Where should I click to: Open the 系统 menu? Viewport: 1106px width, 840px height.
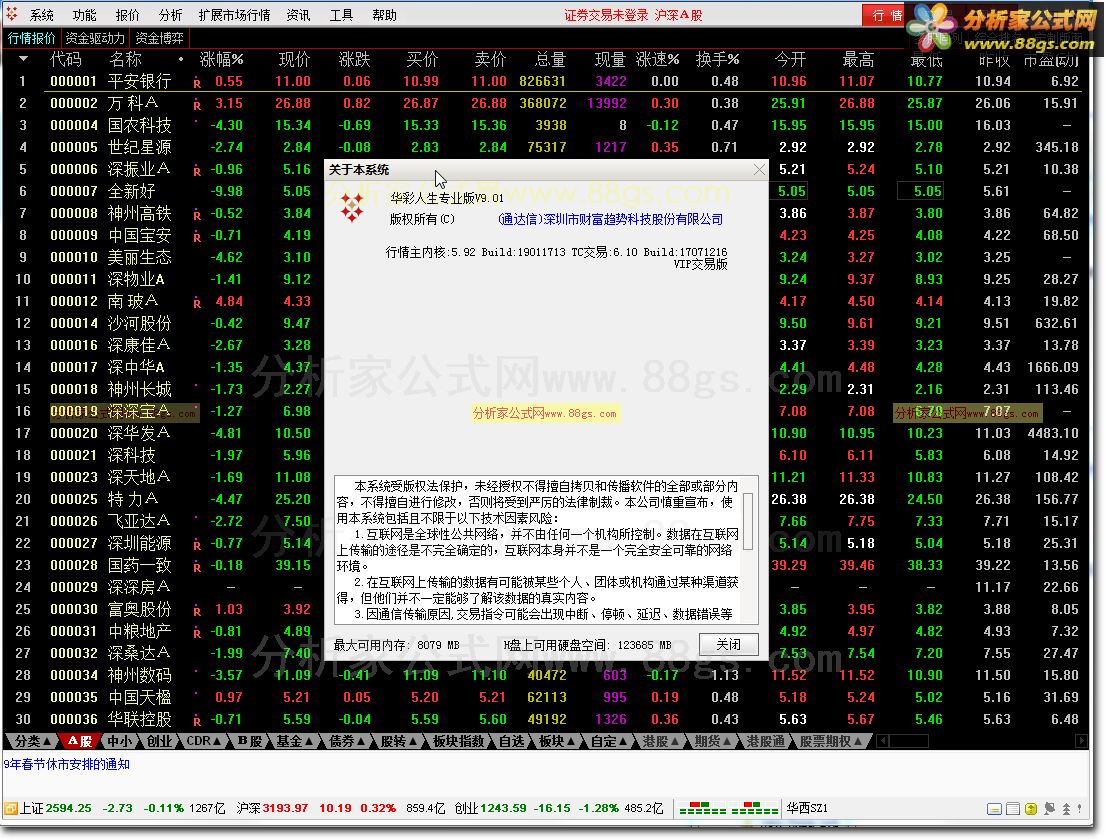click(x=42, y=15)
